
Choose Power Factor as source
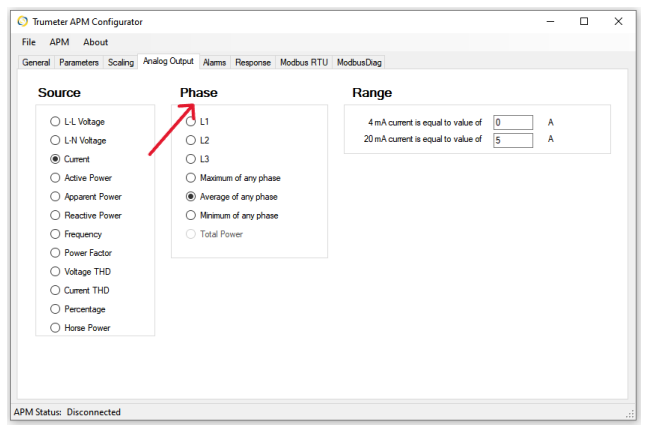81,253
